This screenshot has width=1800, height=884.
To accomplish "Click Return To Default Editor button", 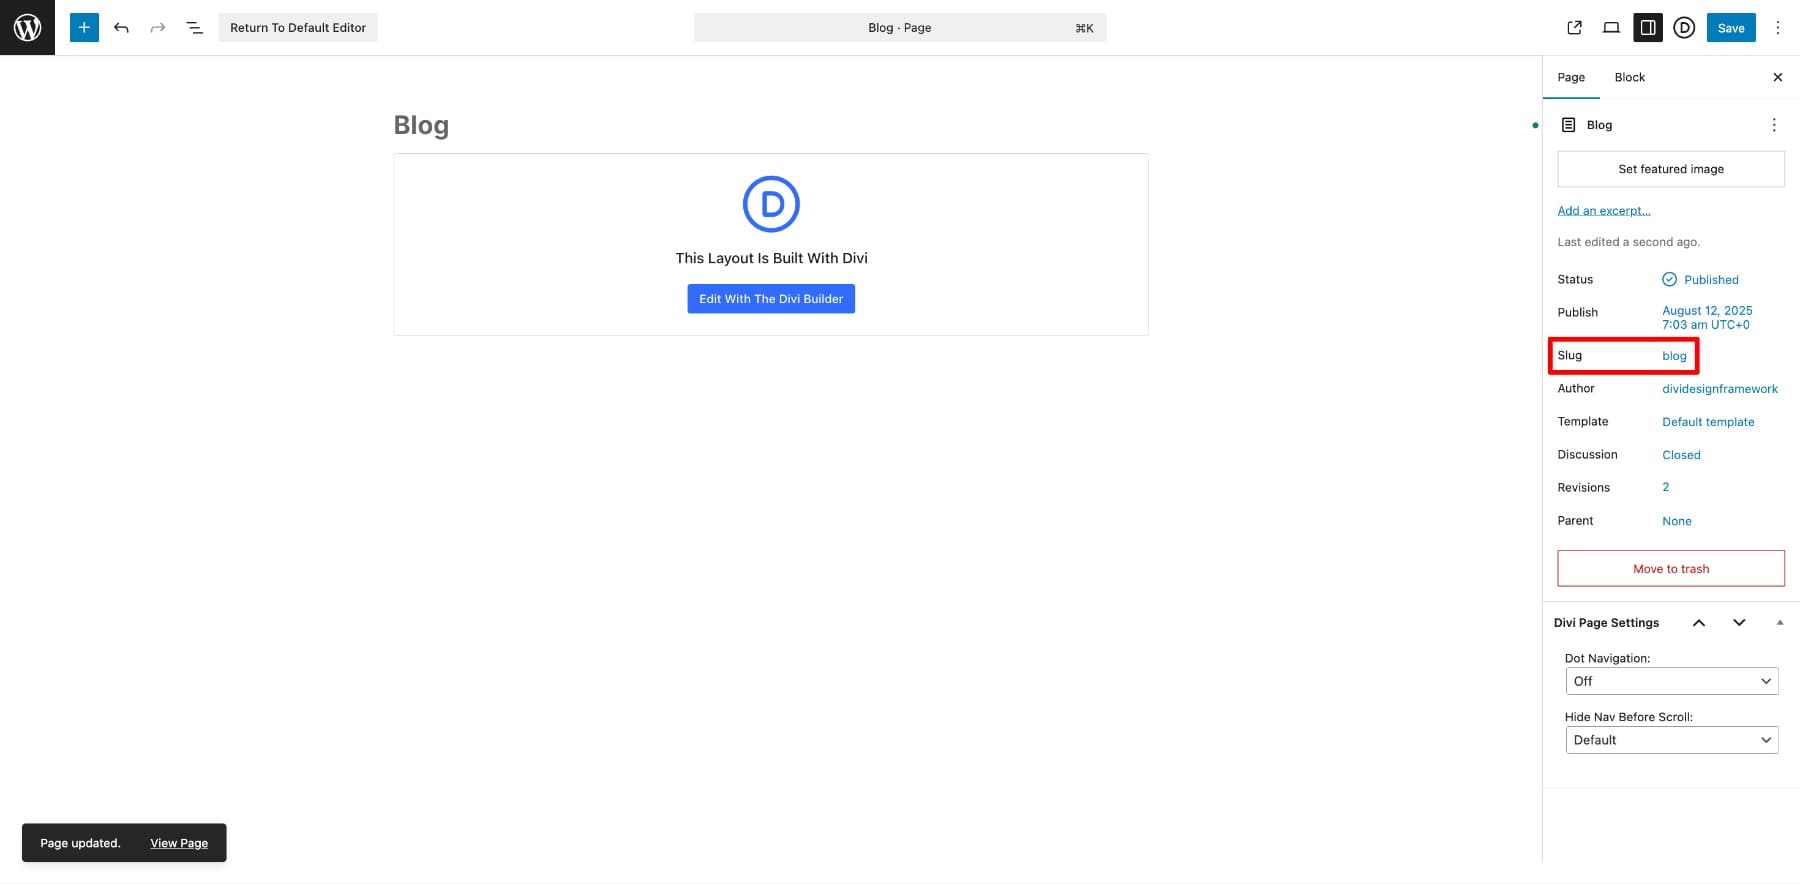I will [298, 28].
